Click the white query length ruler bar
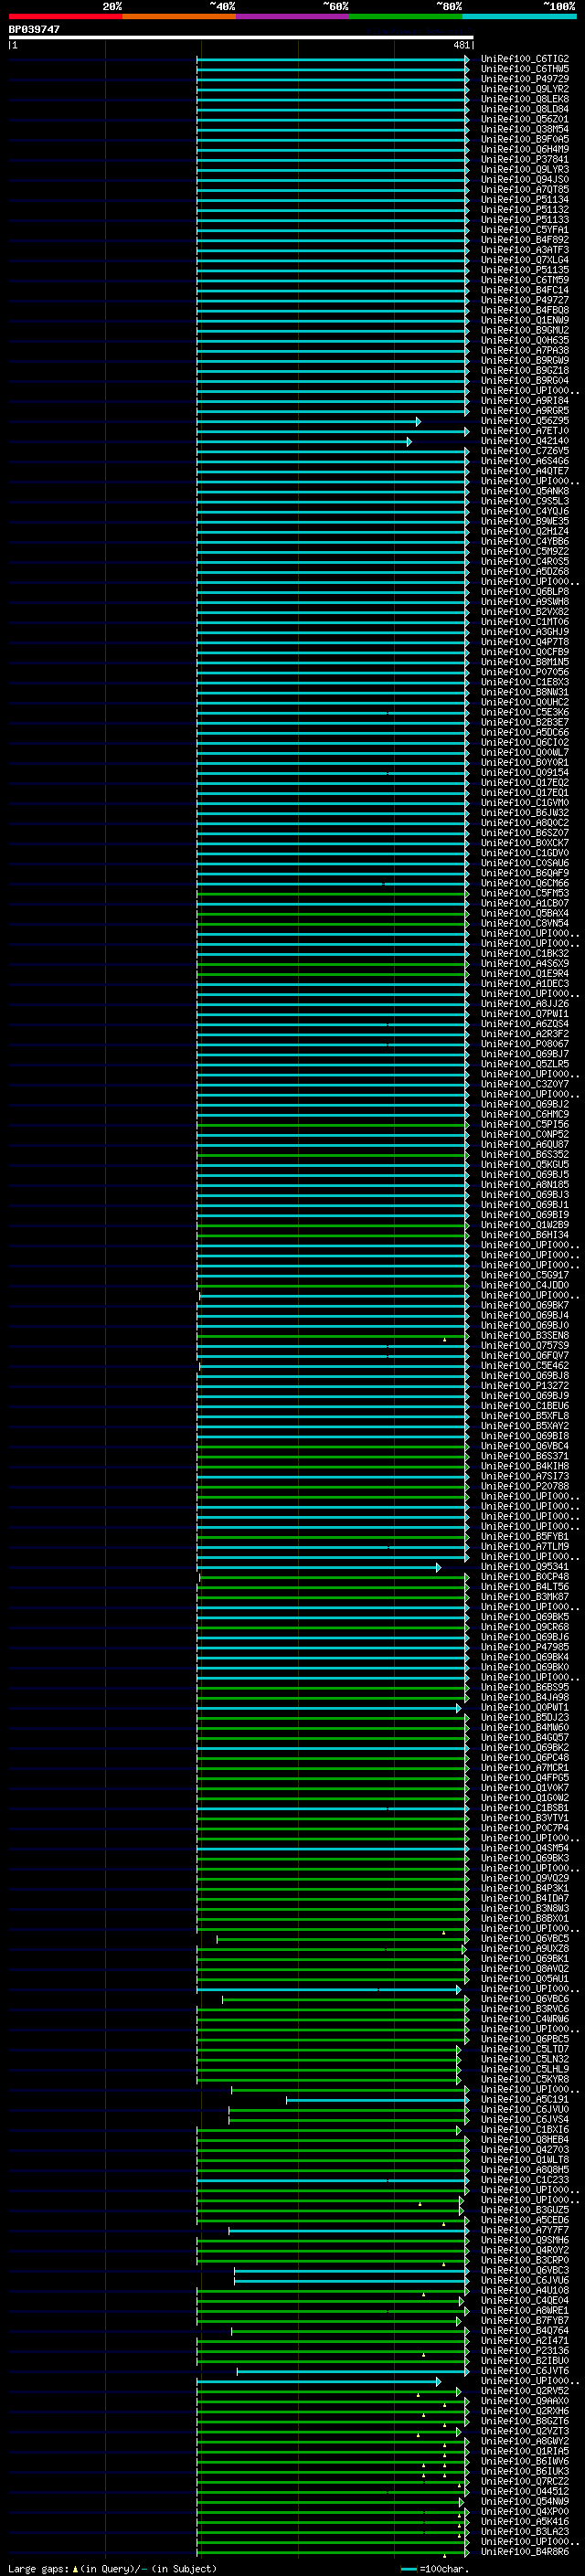The height and width of the screenshot is (2576, 585). (241, 38)
